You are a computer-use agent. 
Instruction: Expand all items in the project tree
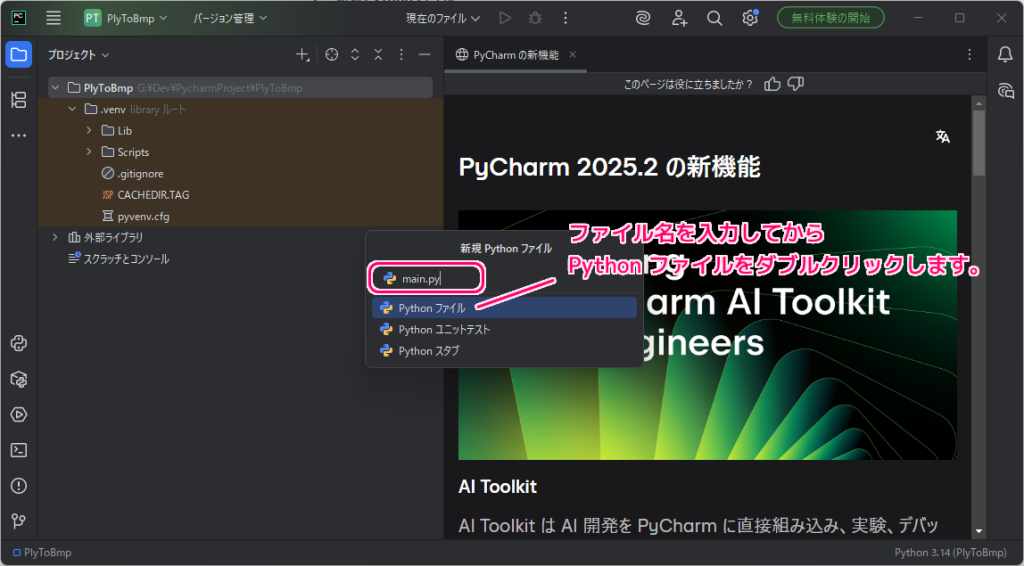pyautogui.click(x=355, y=55)
